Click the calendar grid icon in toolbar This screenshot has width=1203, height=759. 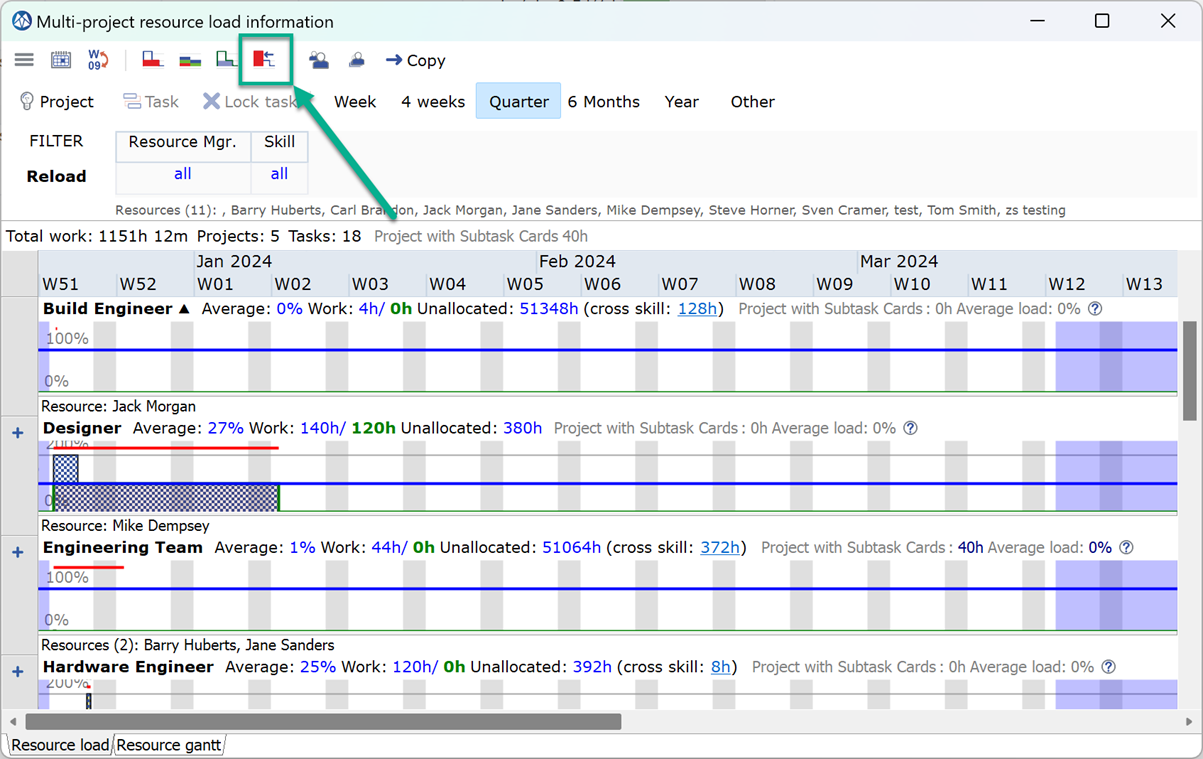pos(61,60)
